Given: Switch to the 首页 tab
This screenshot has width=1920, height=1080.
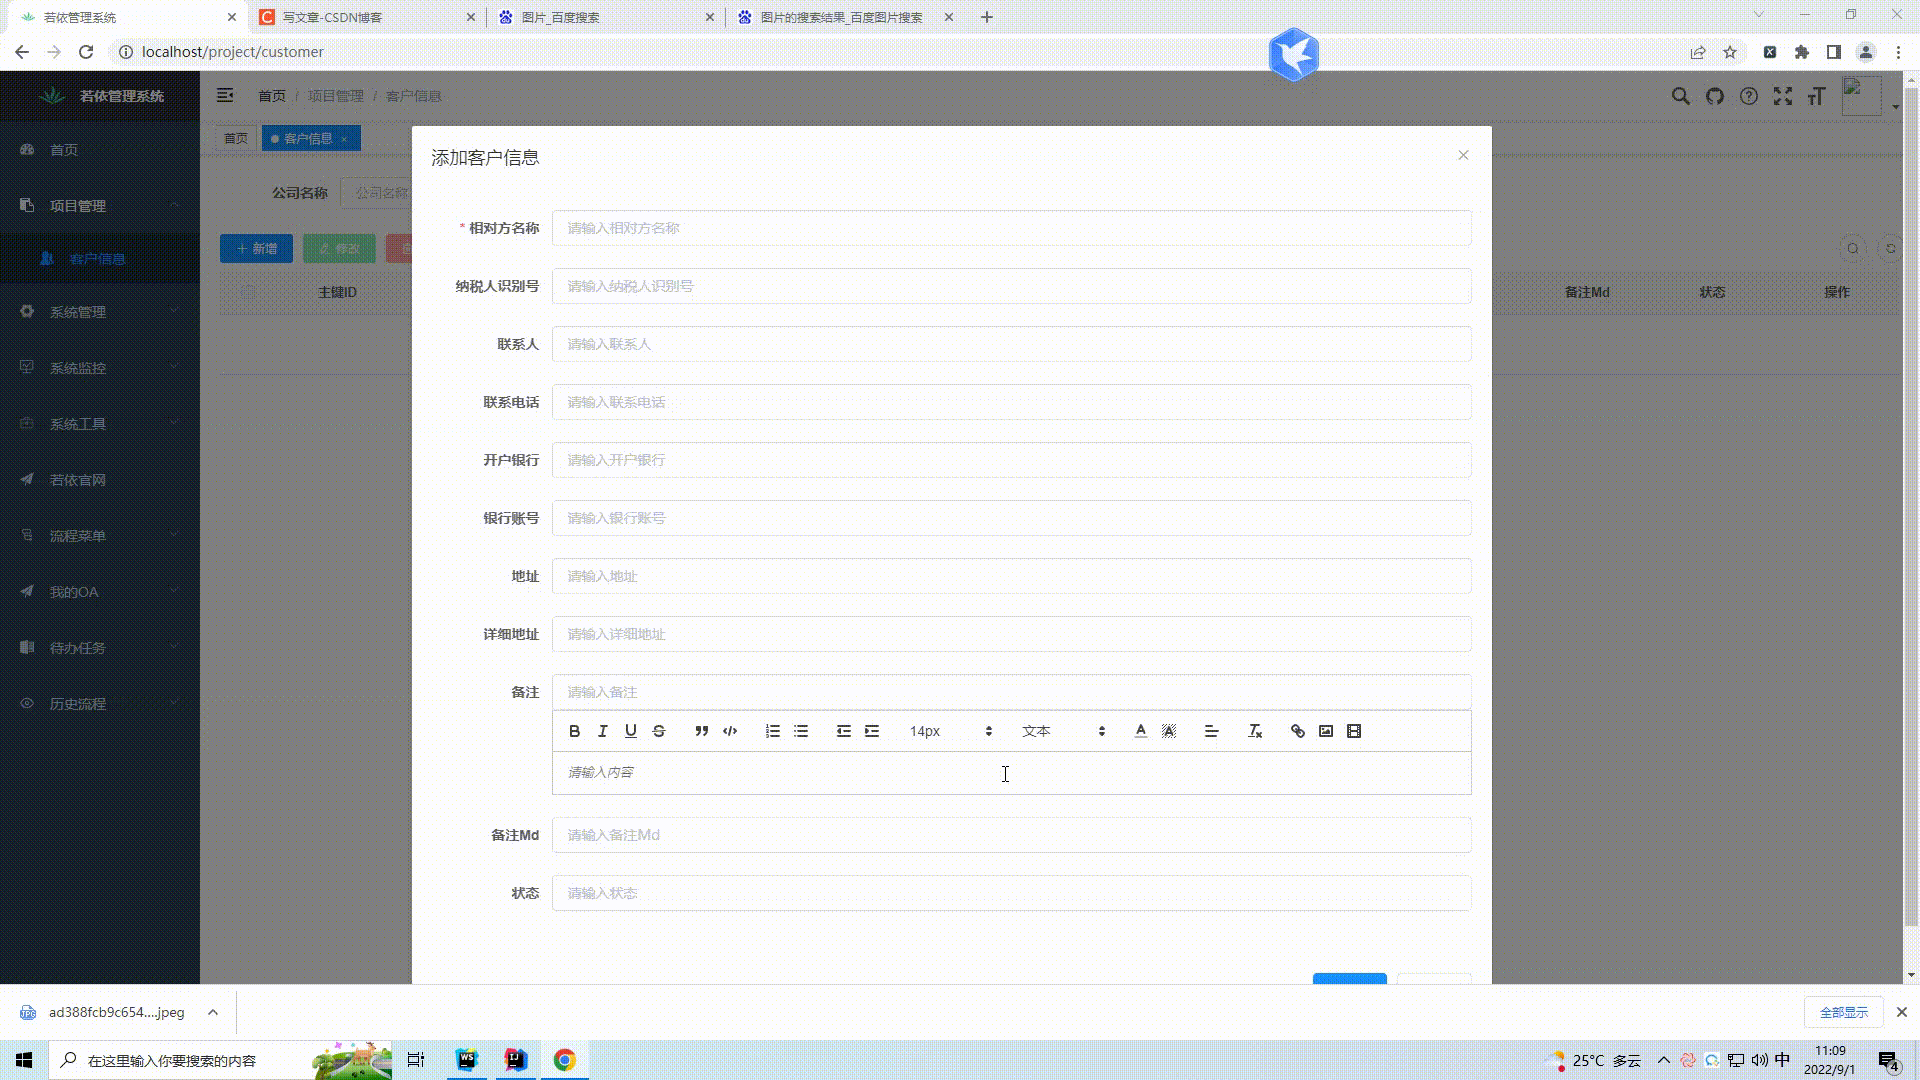Looking at the screenshot, I should tap(236, 138).
